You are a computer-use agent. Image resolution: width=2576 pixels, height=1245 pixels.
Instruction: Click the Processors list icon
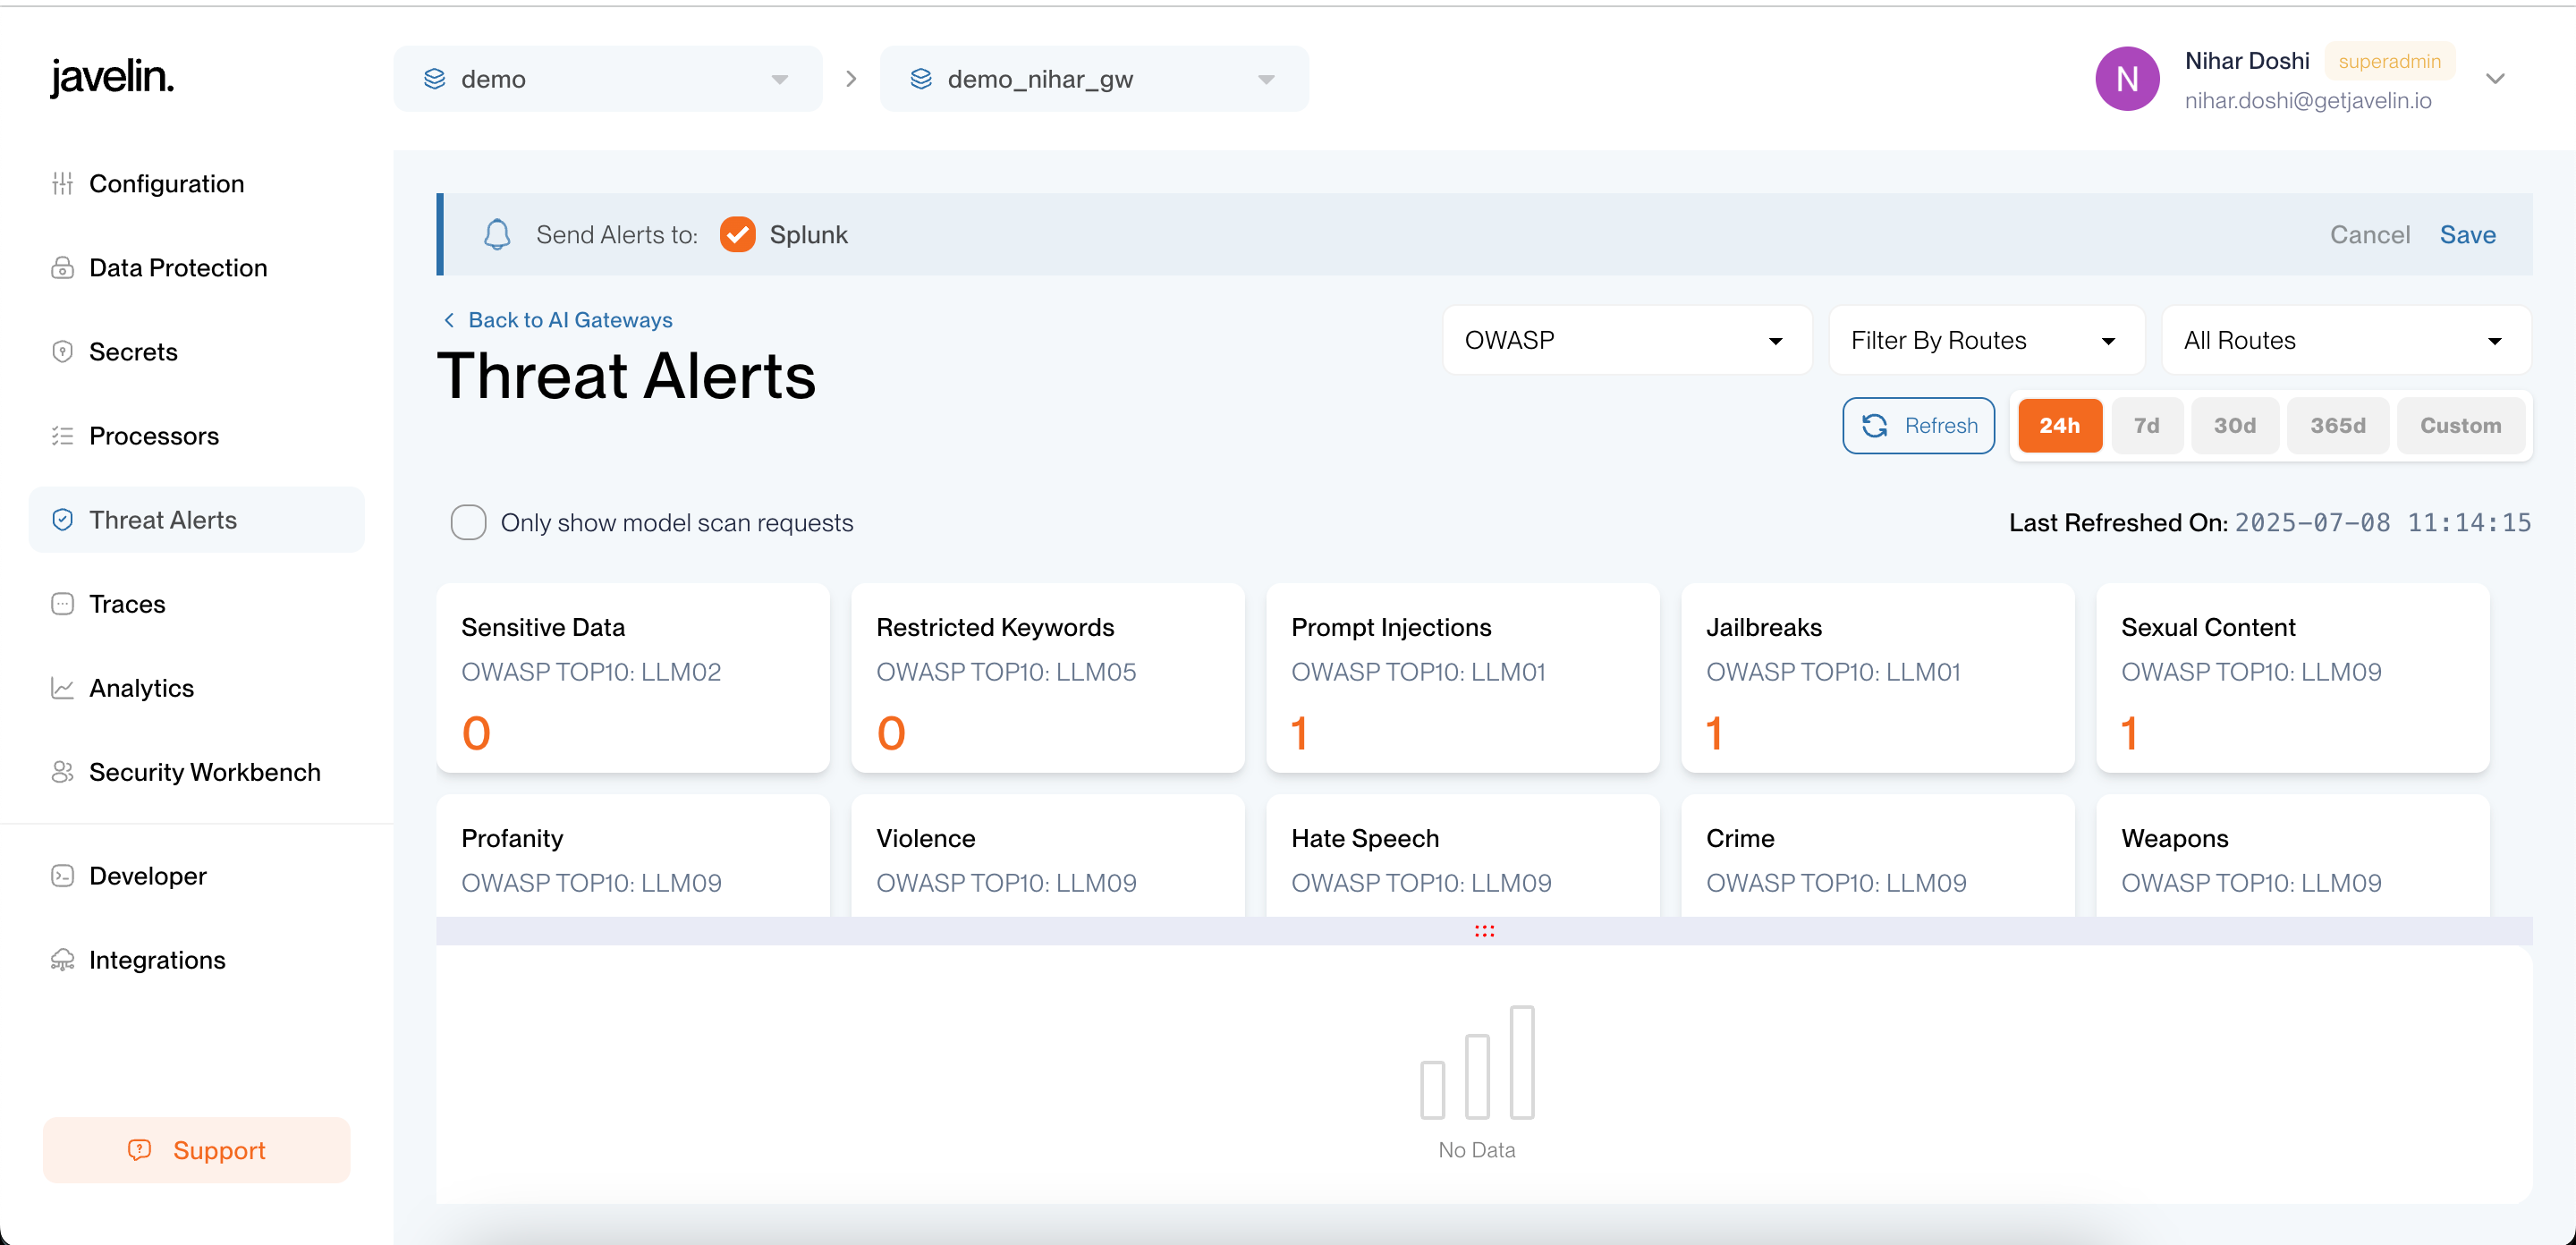click(x=62, y=436)
